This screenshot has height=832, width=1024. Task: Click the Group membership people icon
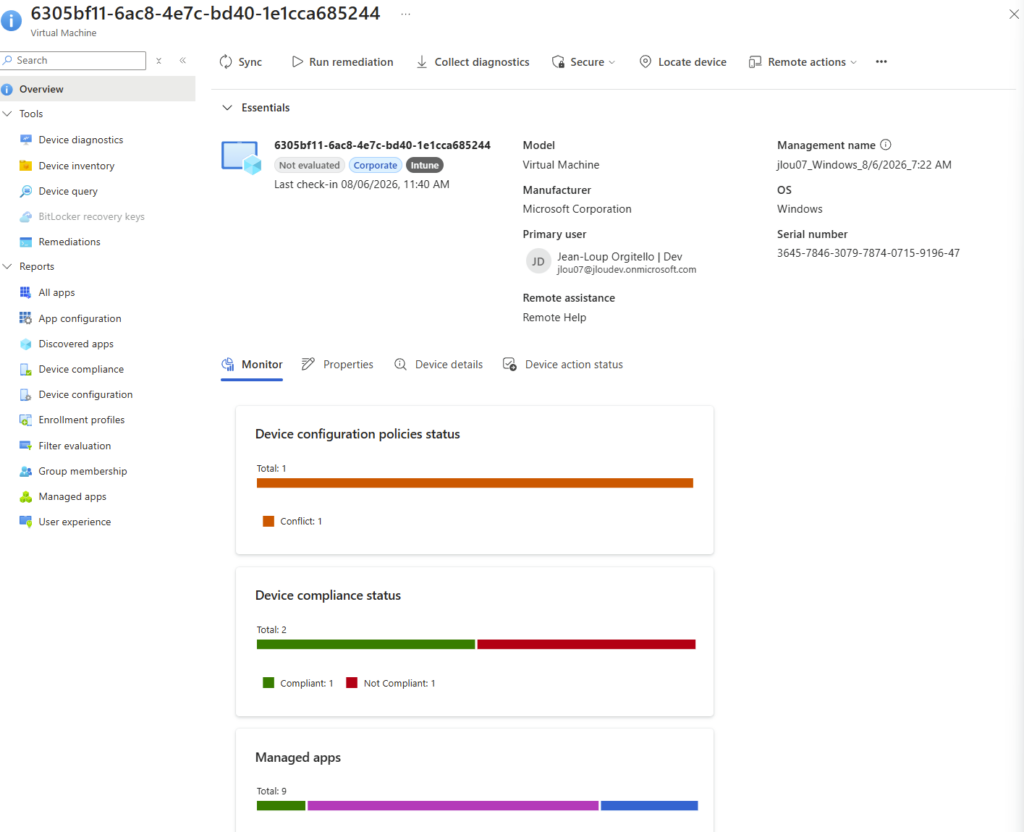click(x=25, y=471)
